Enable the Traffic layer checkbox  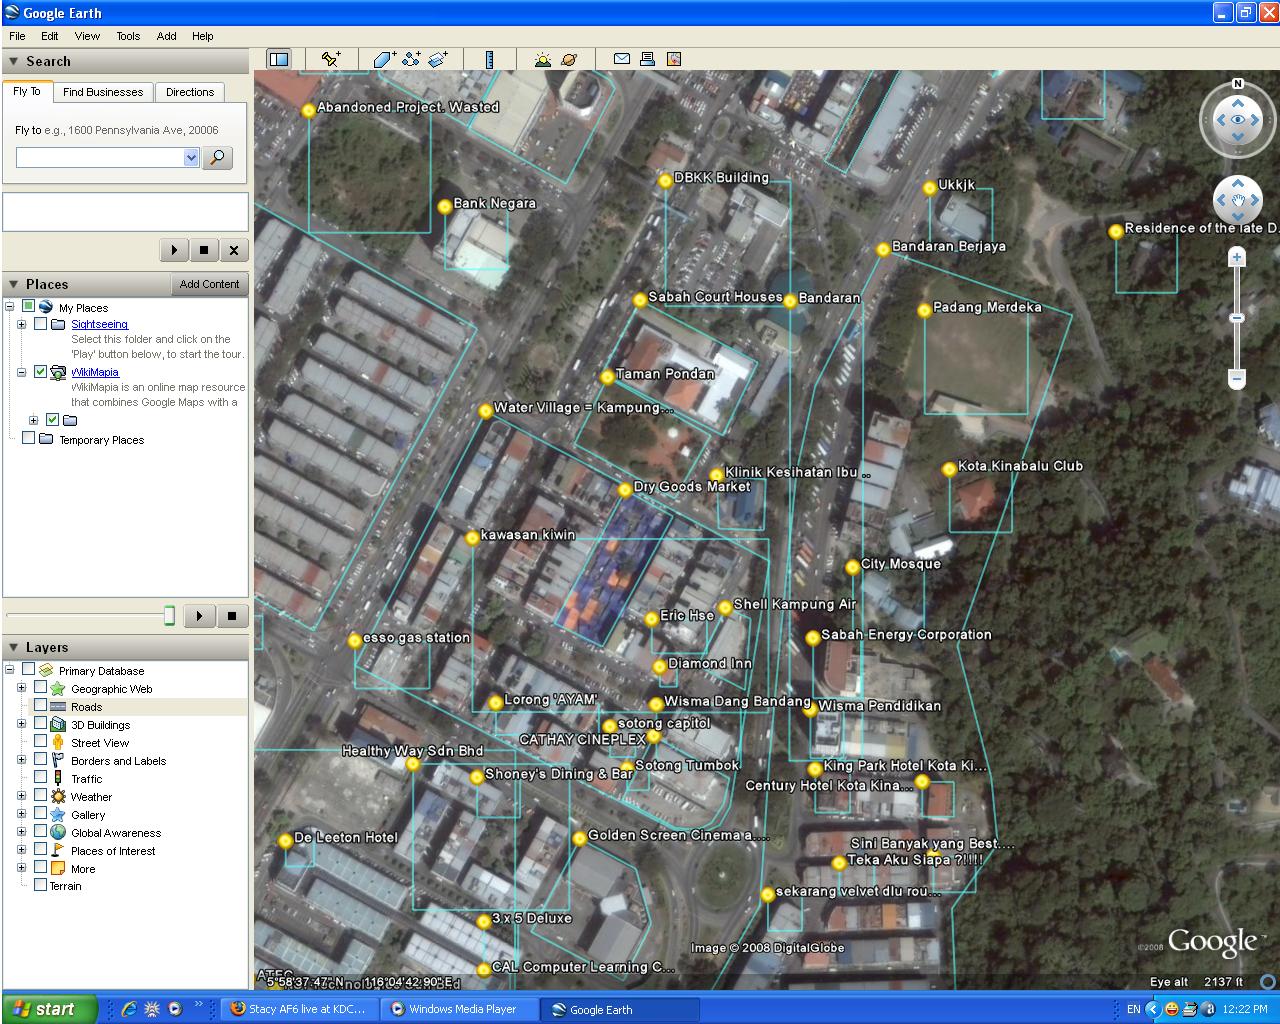point(40,778)
